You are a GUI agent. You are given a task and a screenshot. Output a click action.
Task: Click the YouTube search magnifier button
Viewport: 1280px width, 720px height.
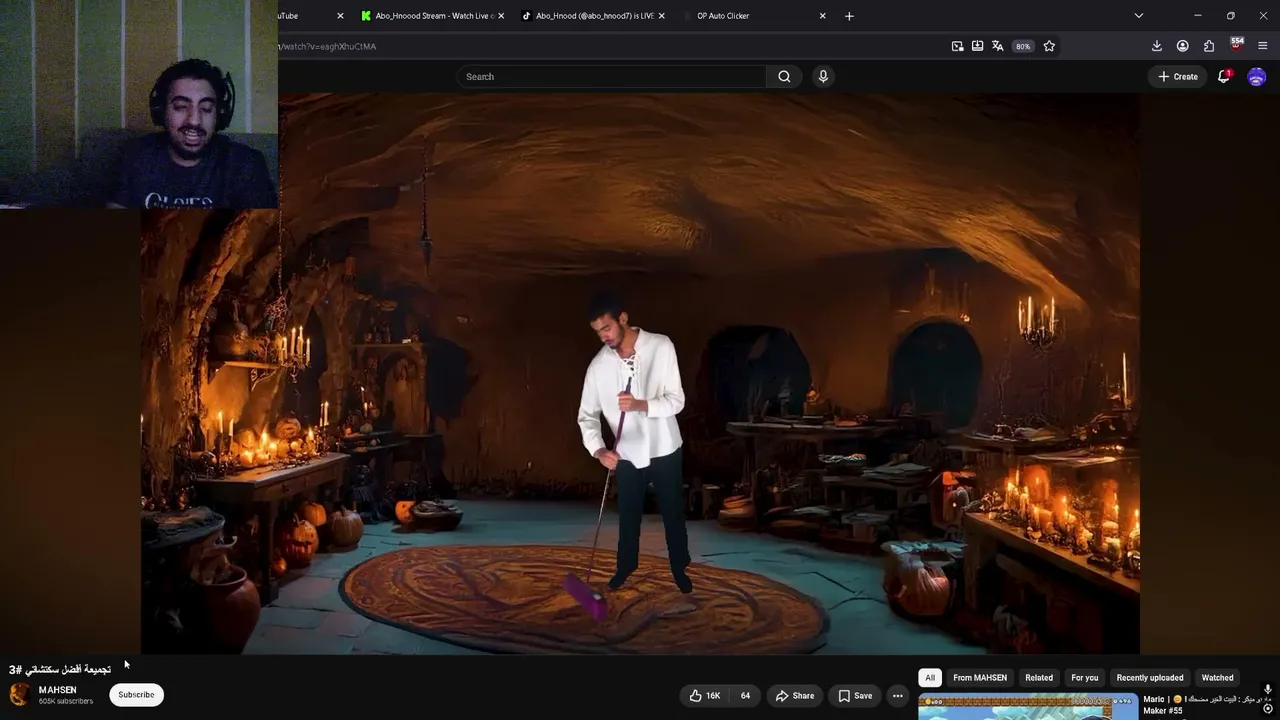click(784, 76)
